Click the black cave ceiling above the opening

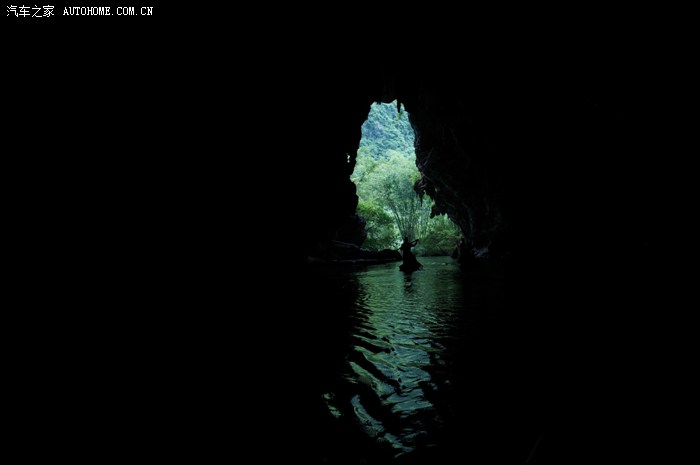coord(390,50)
